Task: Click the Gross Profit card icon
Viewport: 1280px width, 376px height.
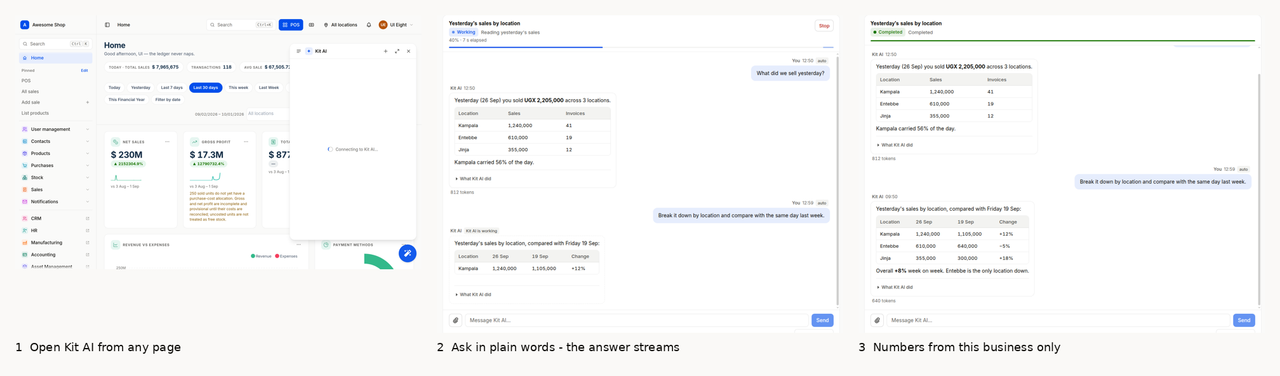Action: click(194, 141)
